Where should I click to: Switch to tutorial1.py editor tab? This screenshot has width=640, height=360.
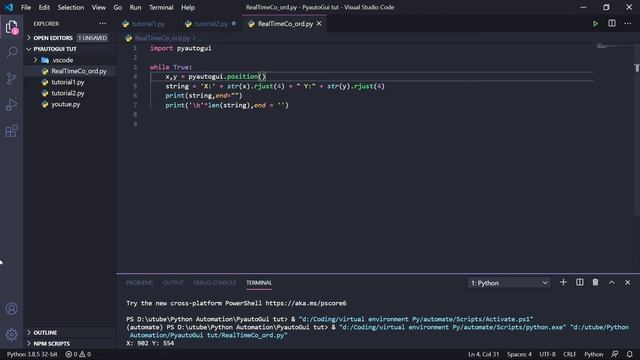tap(148, 24)
